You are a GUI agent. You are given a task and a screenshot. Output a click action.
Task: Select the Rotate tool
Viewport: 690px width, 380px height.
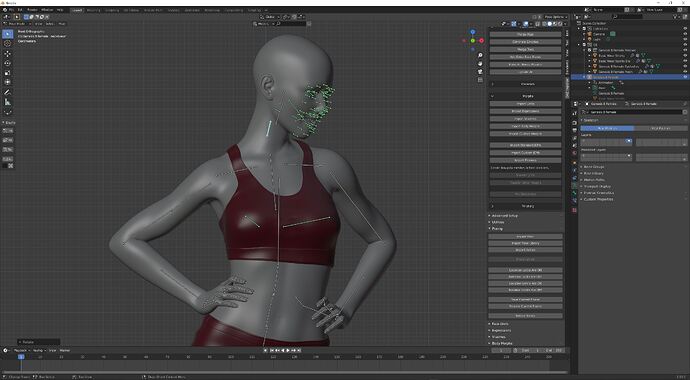click(x=7, y=63)
